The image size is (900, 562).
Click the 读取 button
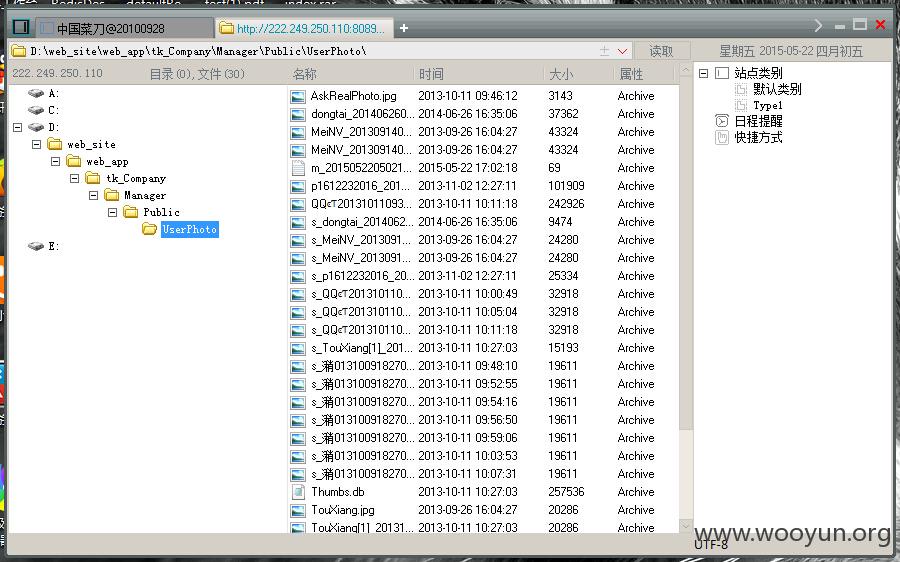[661, 51]
